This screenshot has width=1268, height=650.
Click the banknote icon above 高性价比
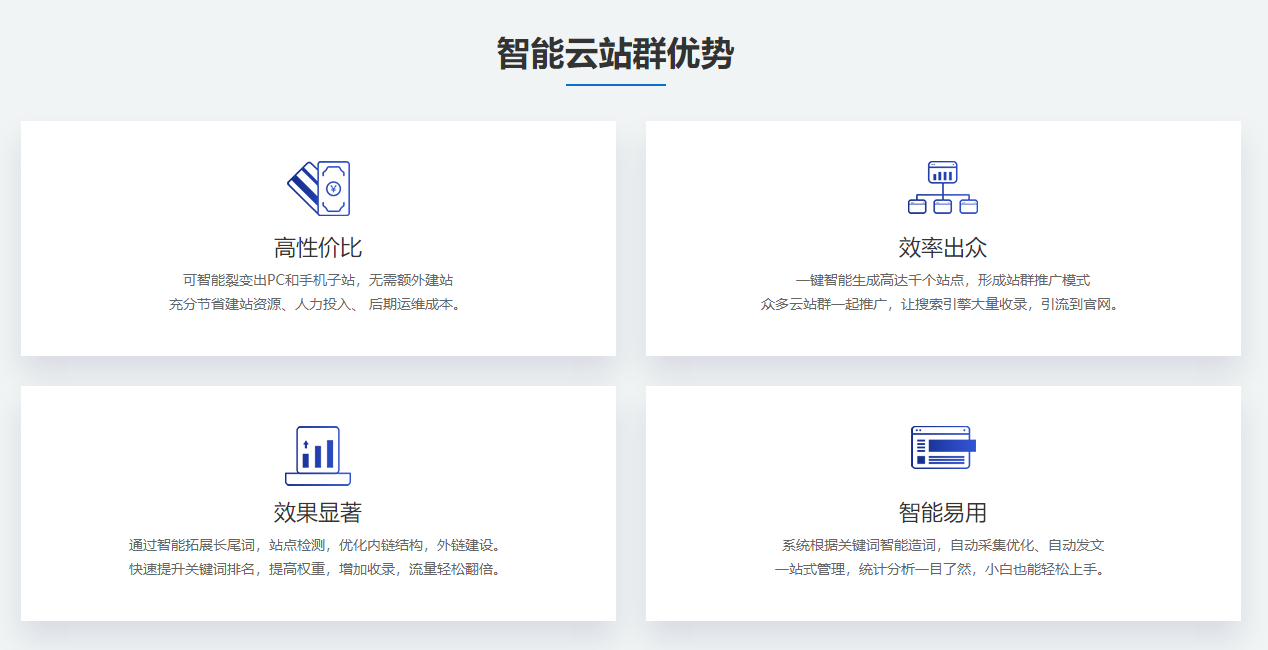[318, 188]
